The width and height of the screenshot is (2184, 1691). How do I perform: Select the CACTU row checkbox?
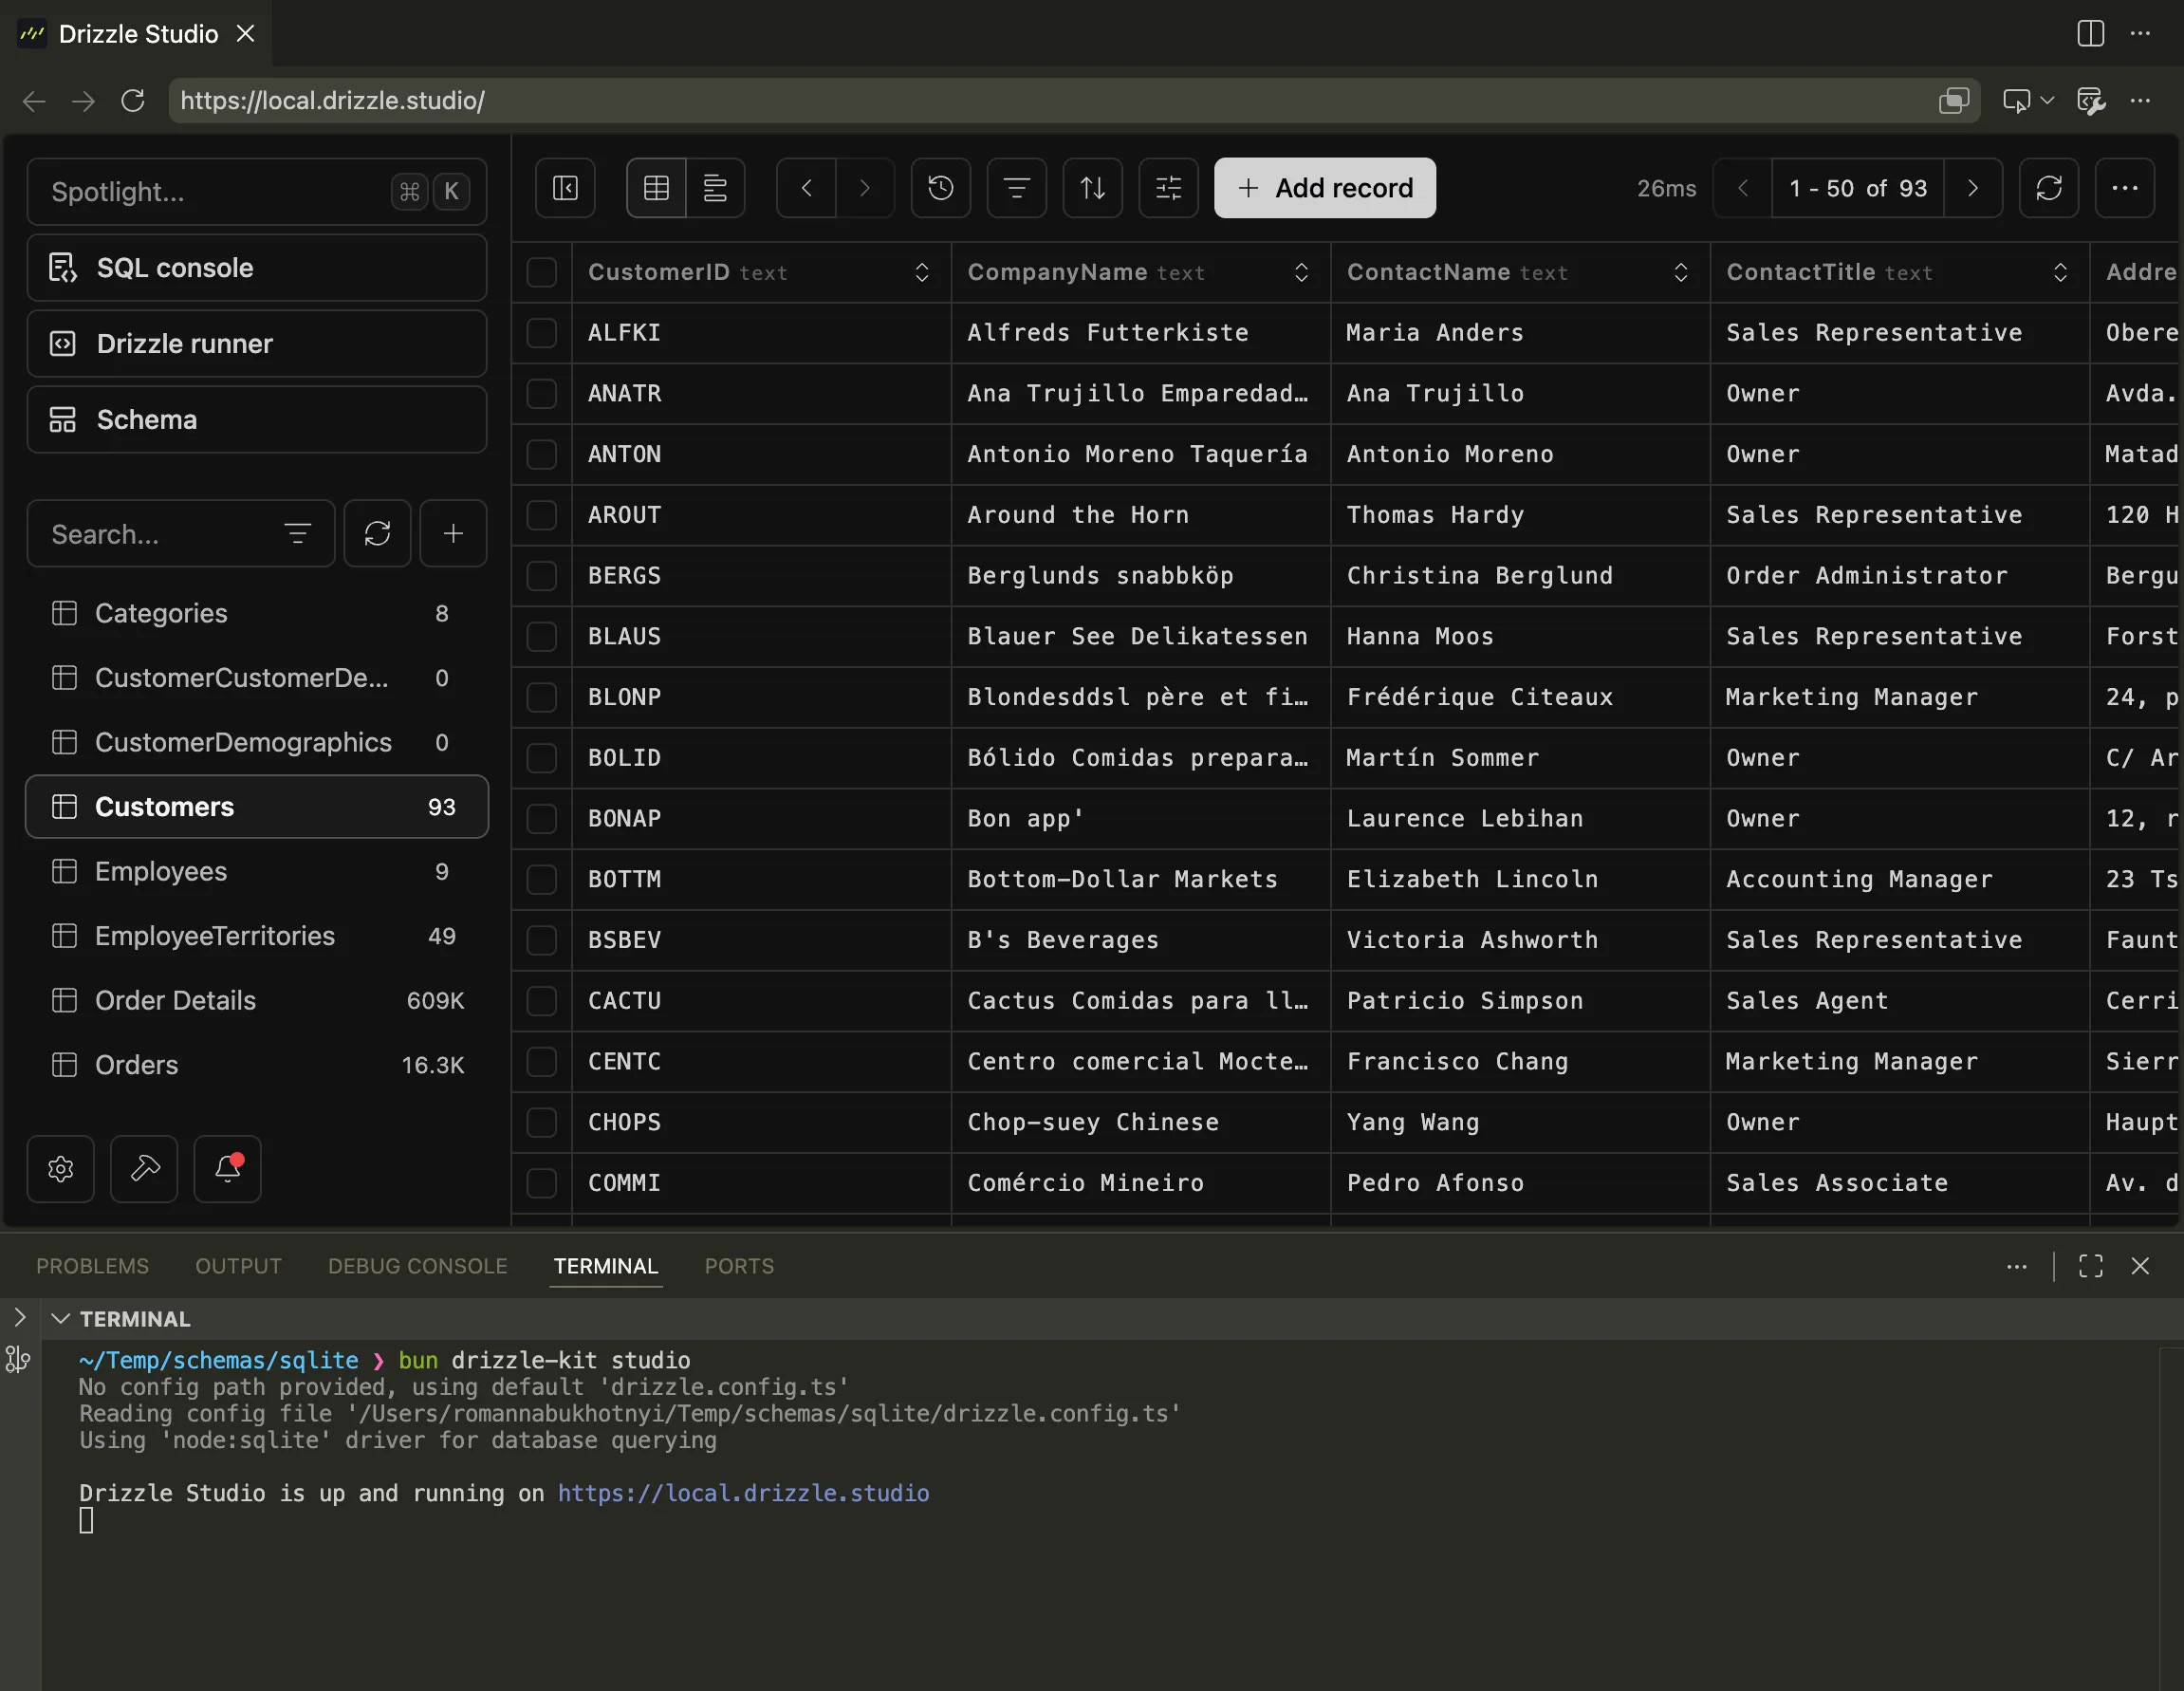point(541,1001)
